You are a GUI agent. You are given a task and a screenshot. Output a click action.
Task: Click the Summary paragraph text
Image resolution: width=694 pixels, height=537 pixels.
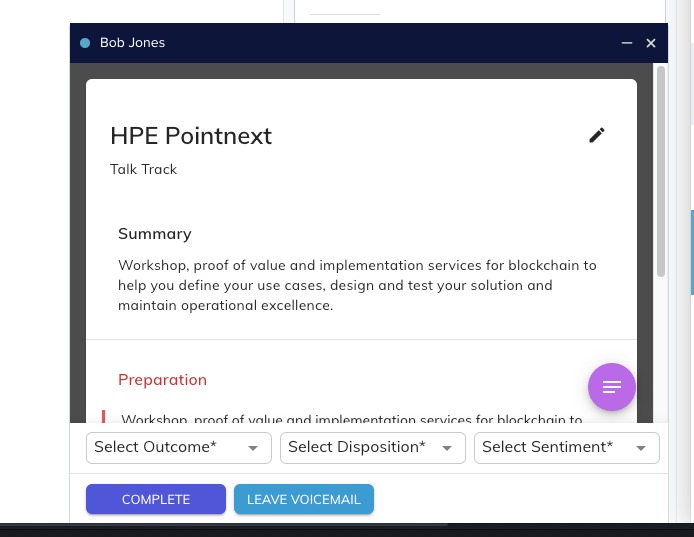pyautogui.click(x=357, y=285)
